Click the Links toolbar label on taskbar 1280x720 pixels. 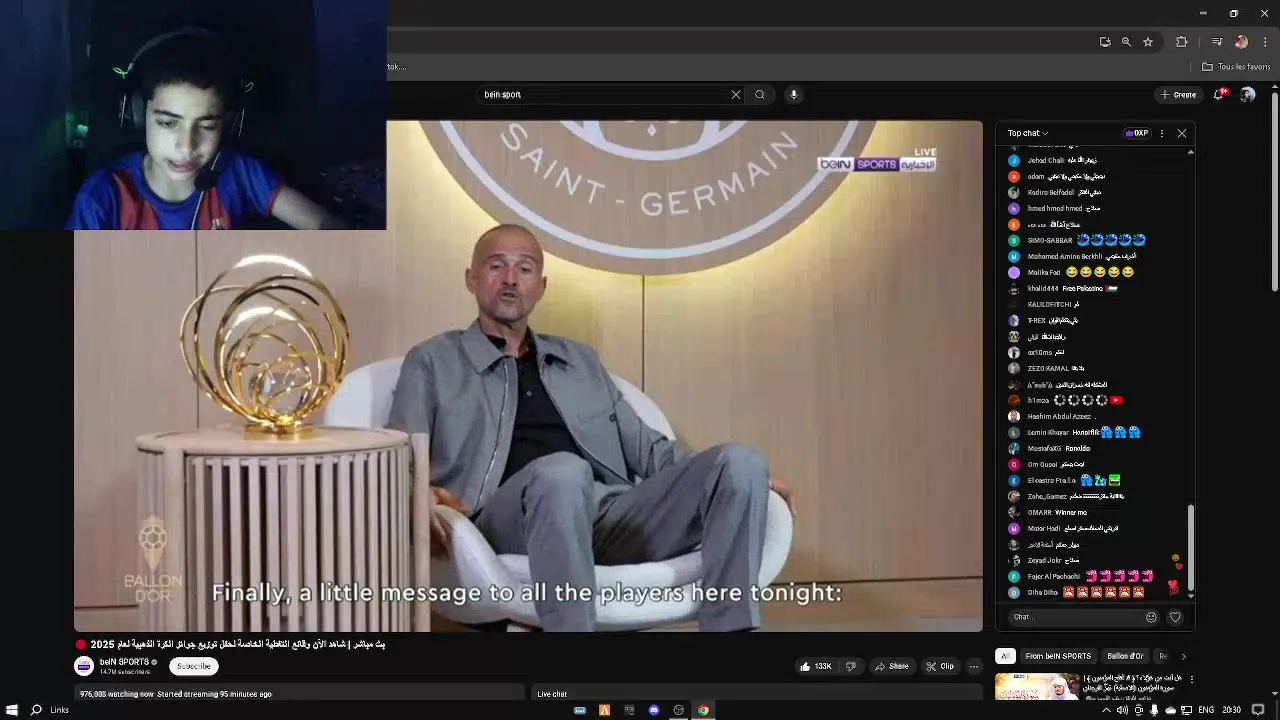point(59,710)
